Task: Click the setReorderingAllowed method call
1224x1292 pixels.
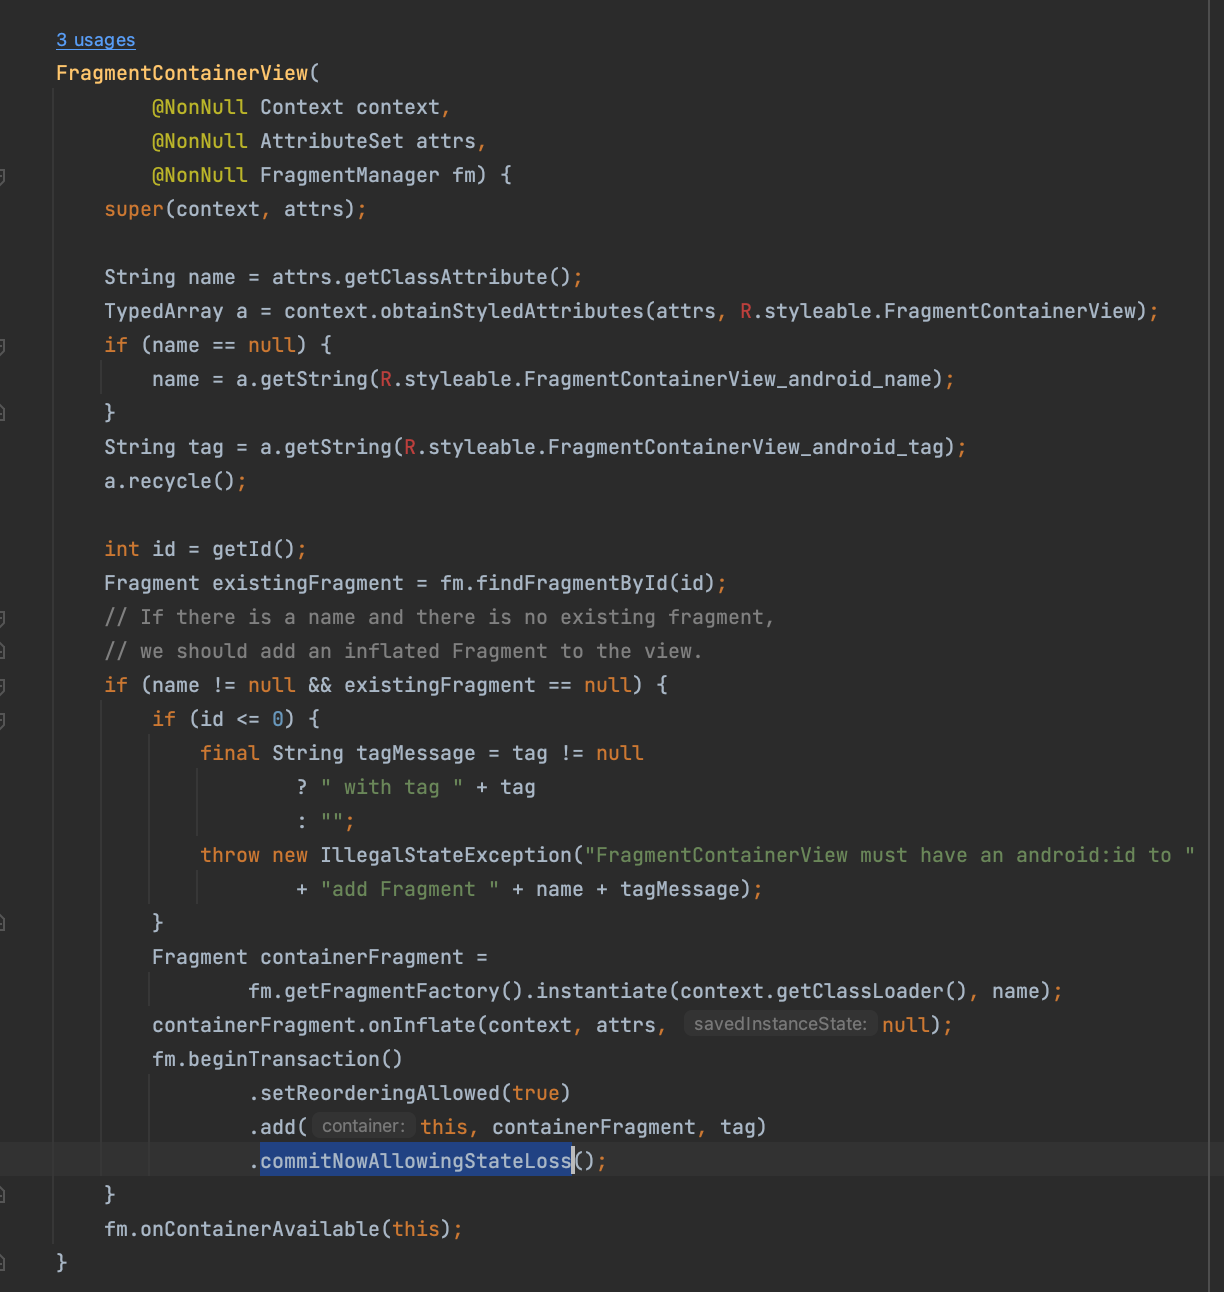Action: coord(380,1093)
